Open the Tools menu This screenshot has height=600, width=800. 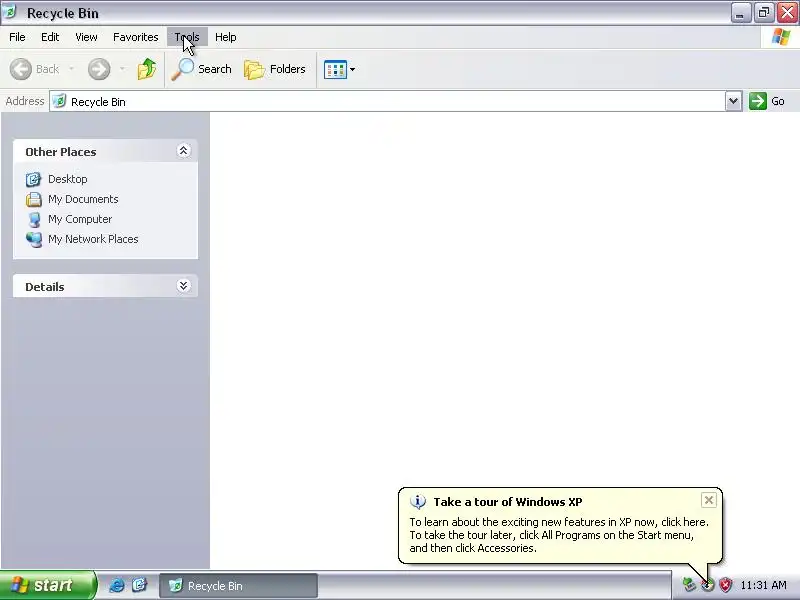tap(187, 37)
